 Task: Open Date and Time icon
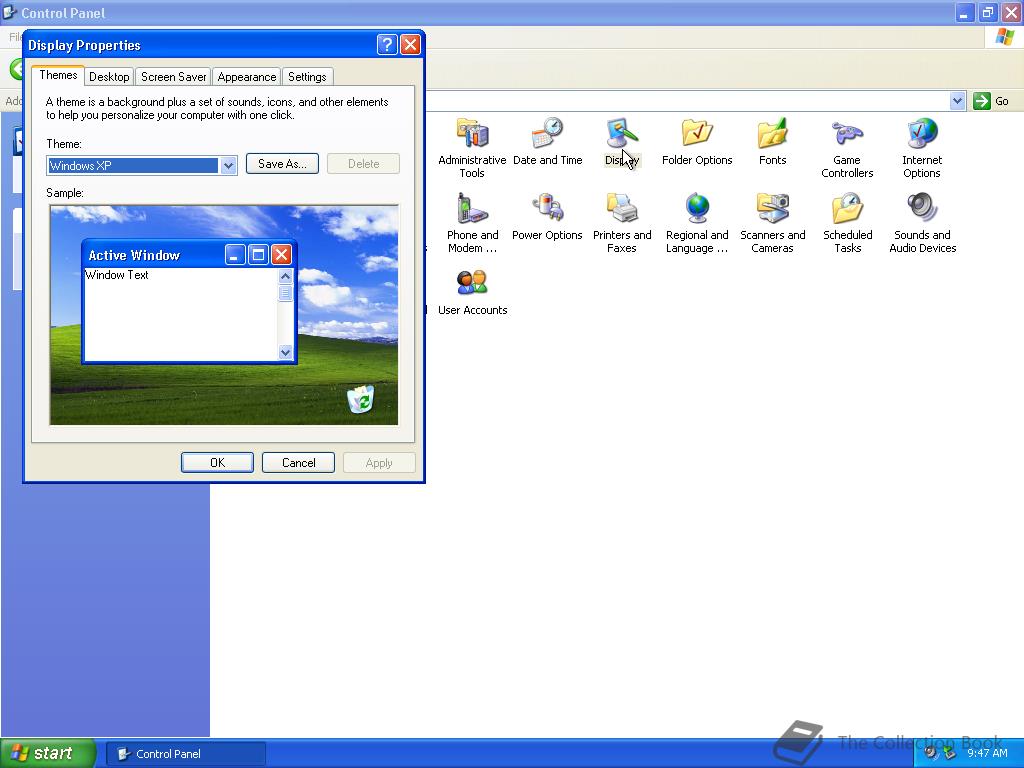tap(547, 133)
